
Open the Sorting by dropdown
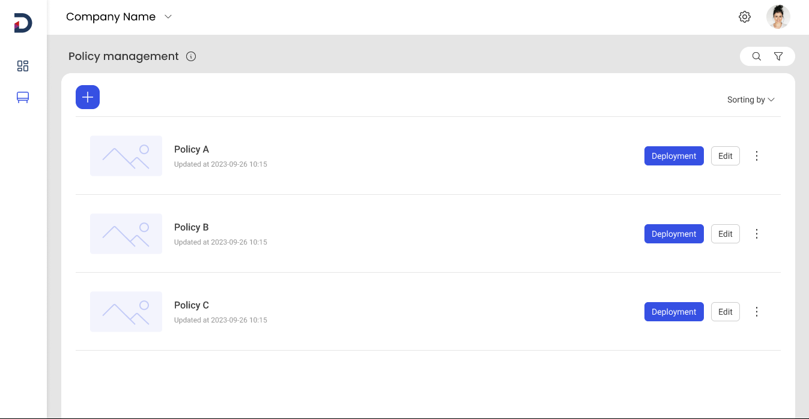coord(751,100)
